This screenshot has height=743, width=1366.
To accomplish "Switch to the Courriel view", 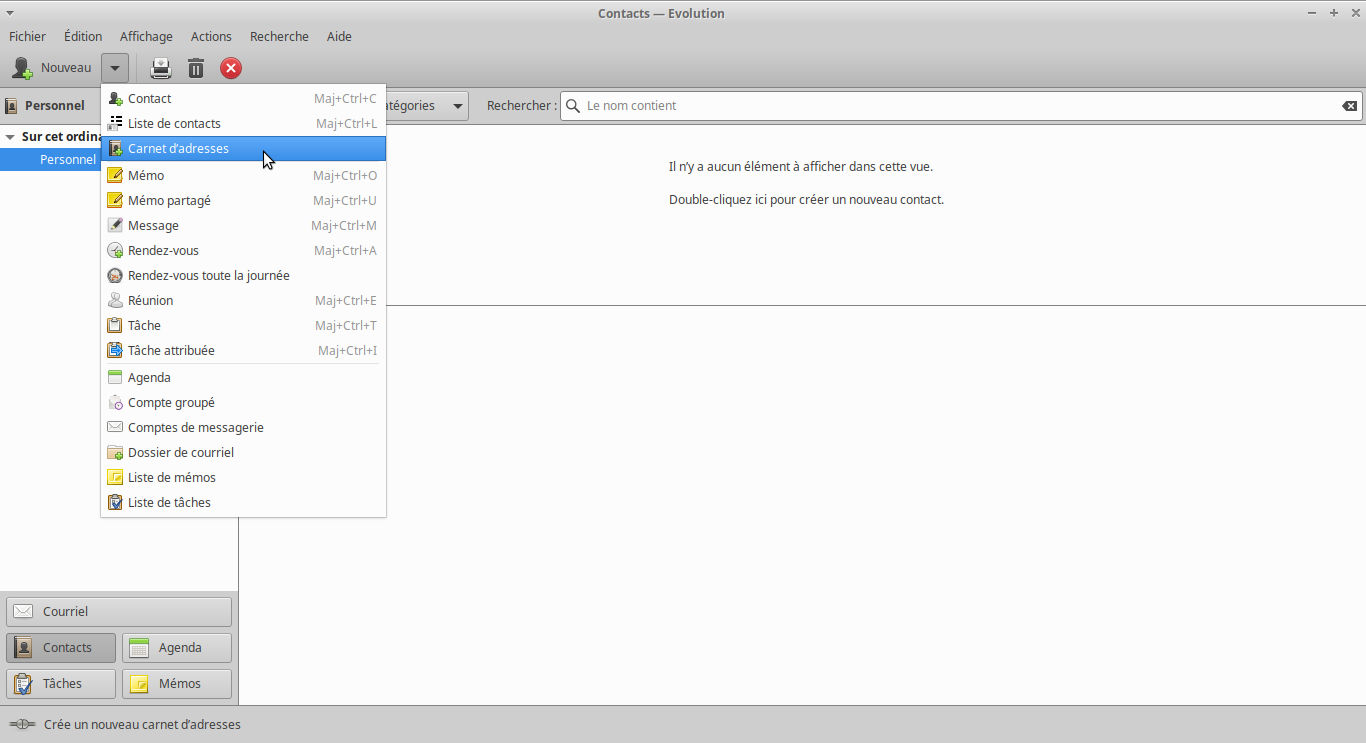I will pyautogui.click(x=119, y=612).
